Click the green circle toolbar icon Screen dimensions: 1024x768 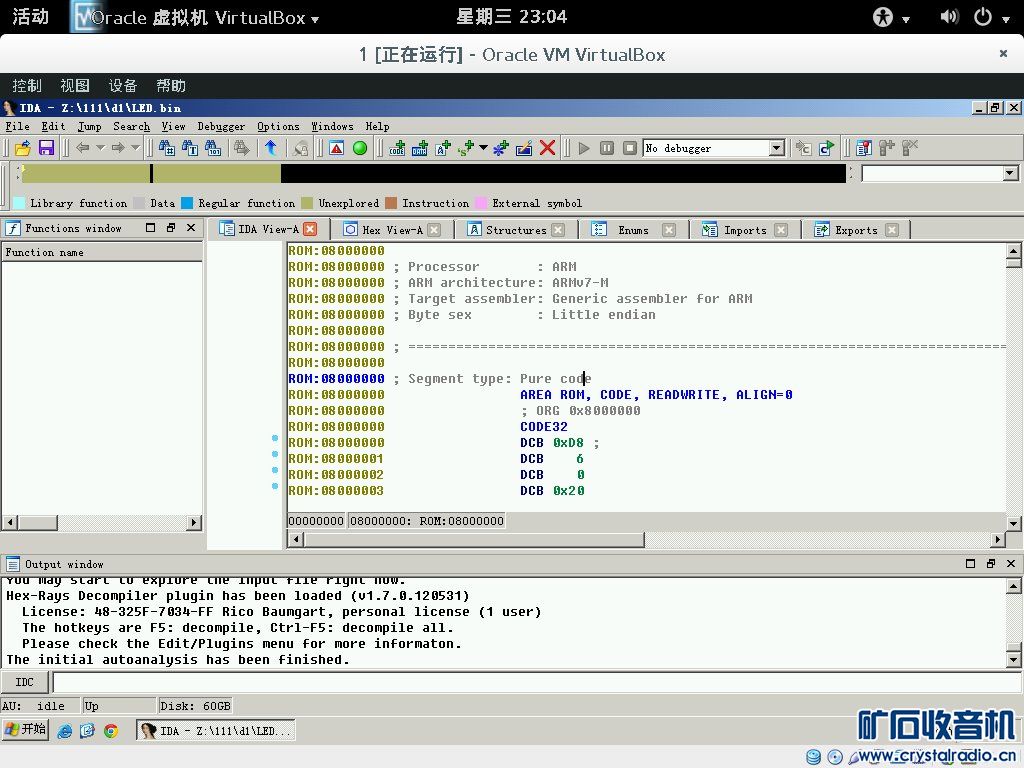point(360,148)
